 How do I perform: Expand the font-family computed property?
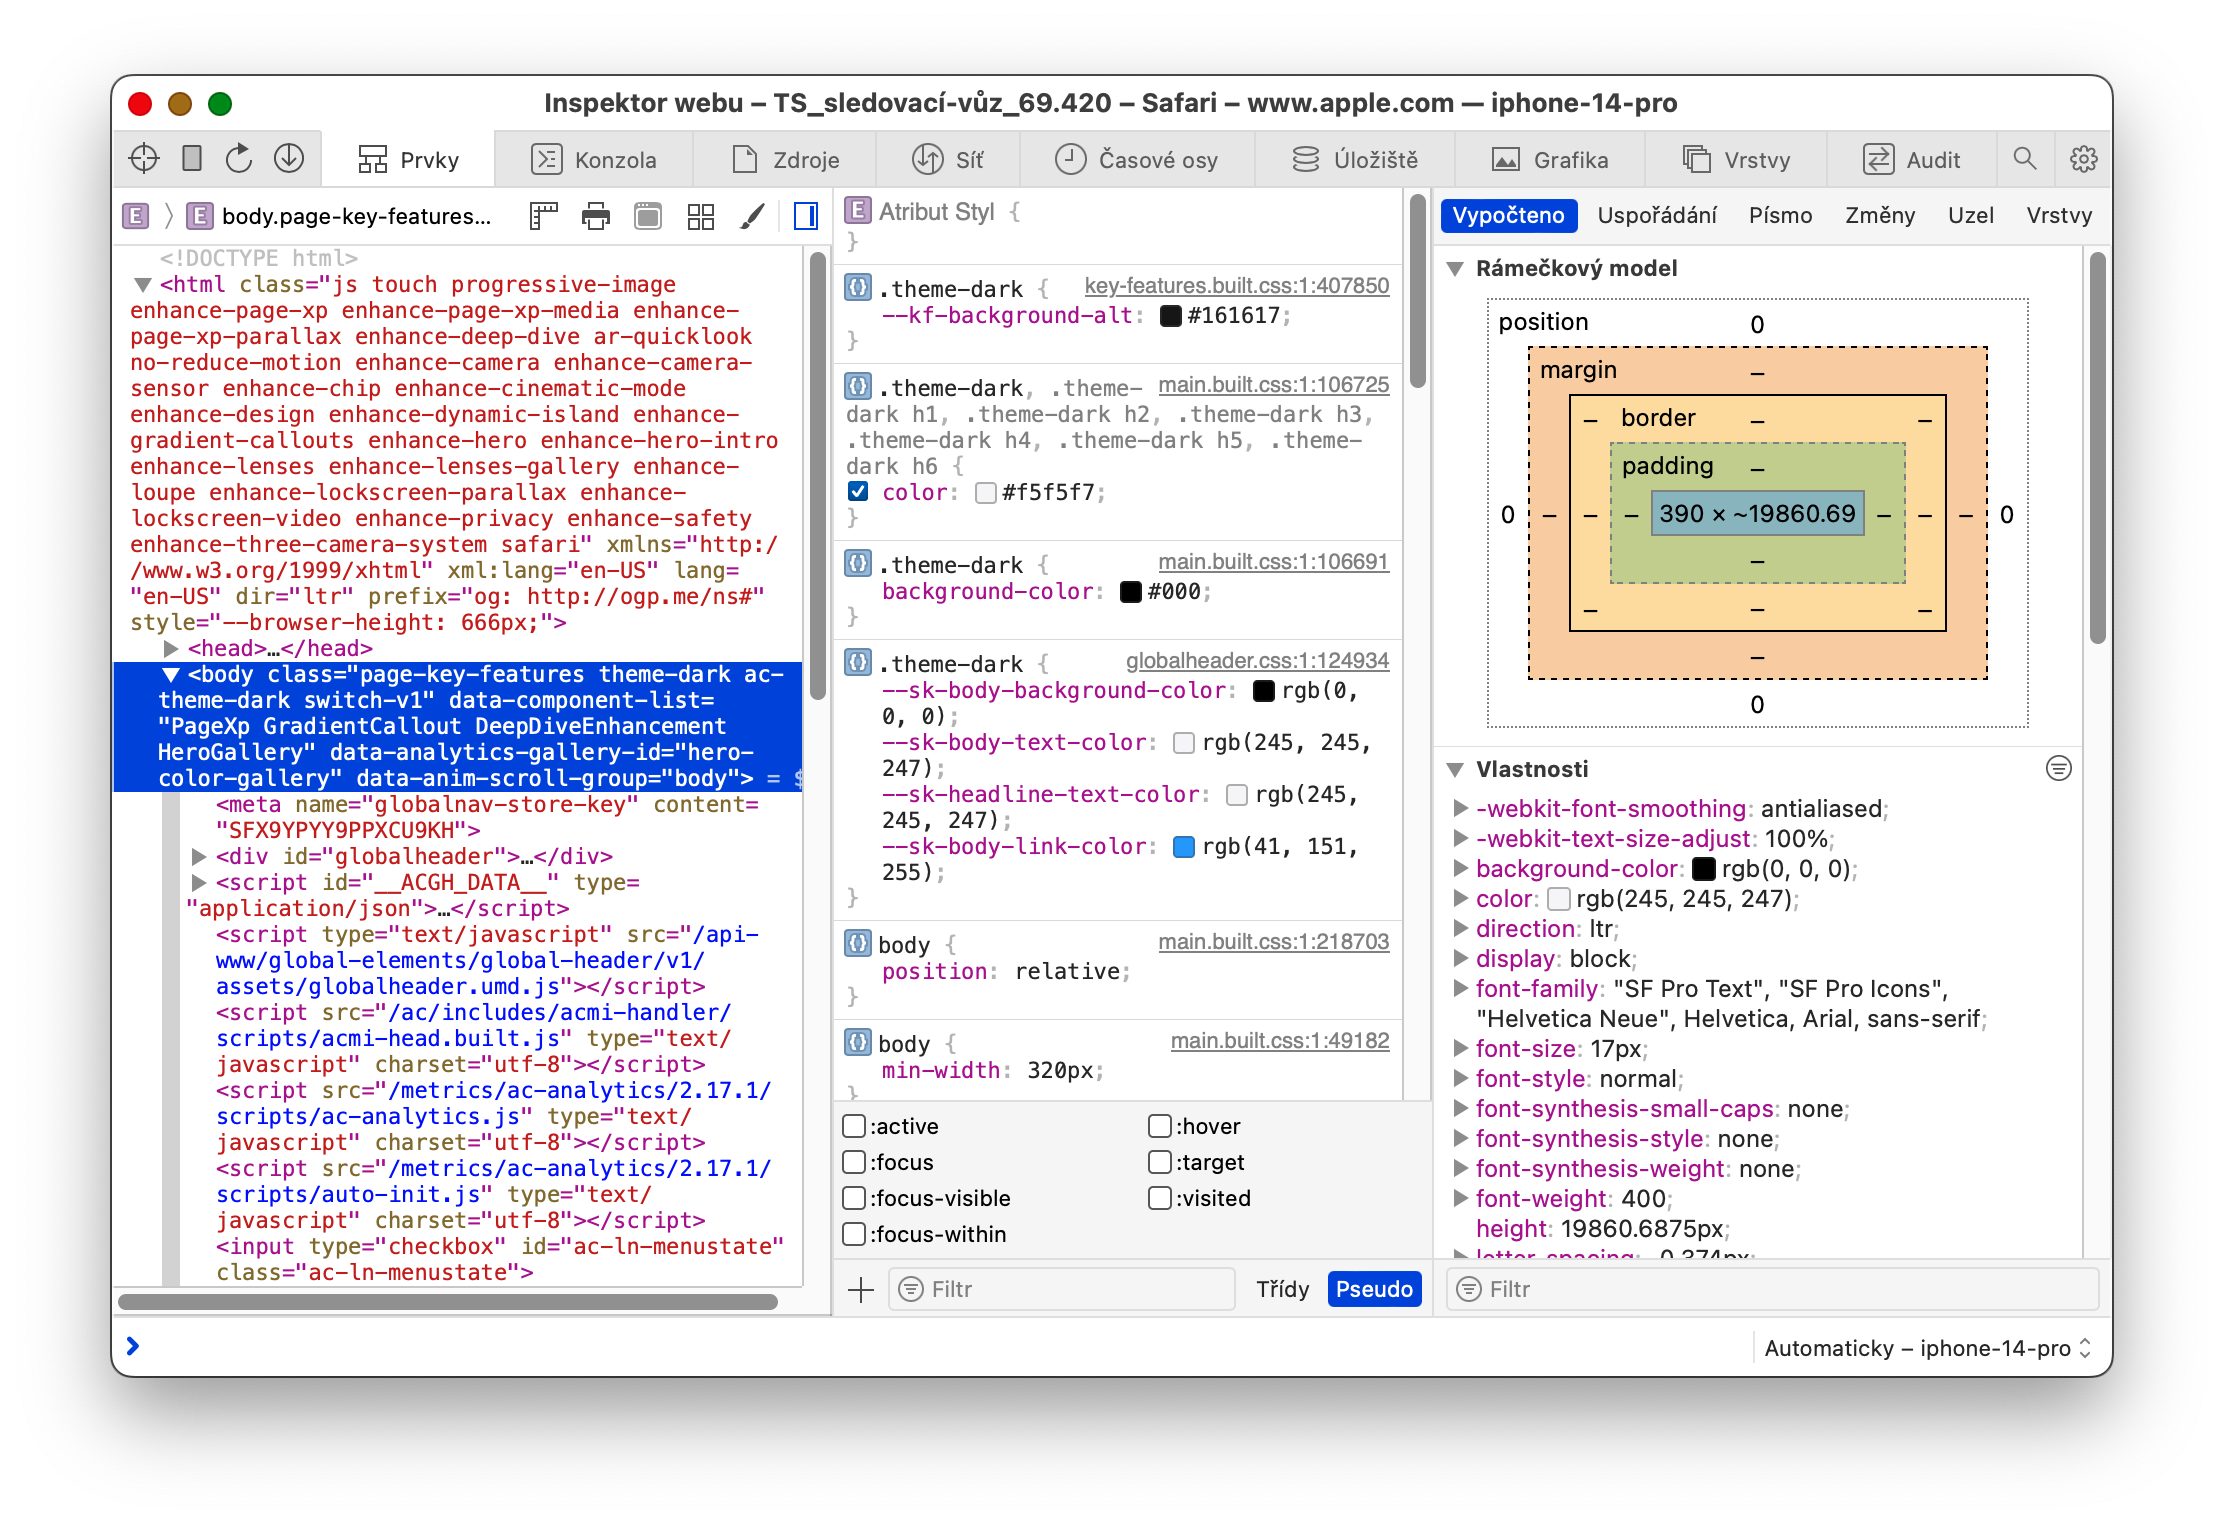1460,988
